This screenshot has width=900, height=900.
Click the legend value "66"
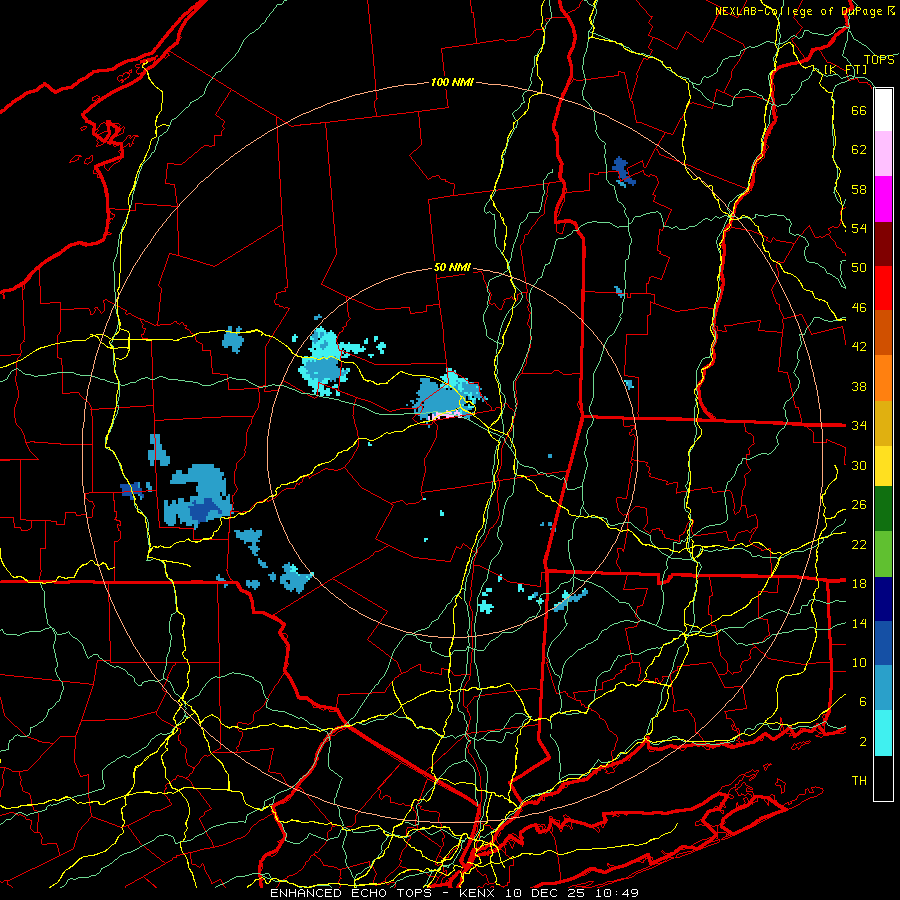click(859, 110)
